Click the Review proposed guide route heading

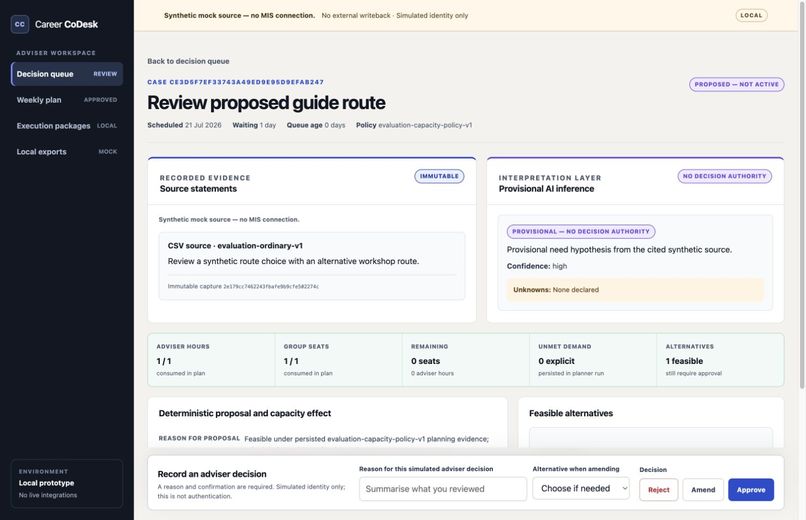[x=266, y=103]
